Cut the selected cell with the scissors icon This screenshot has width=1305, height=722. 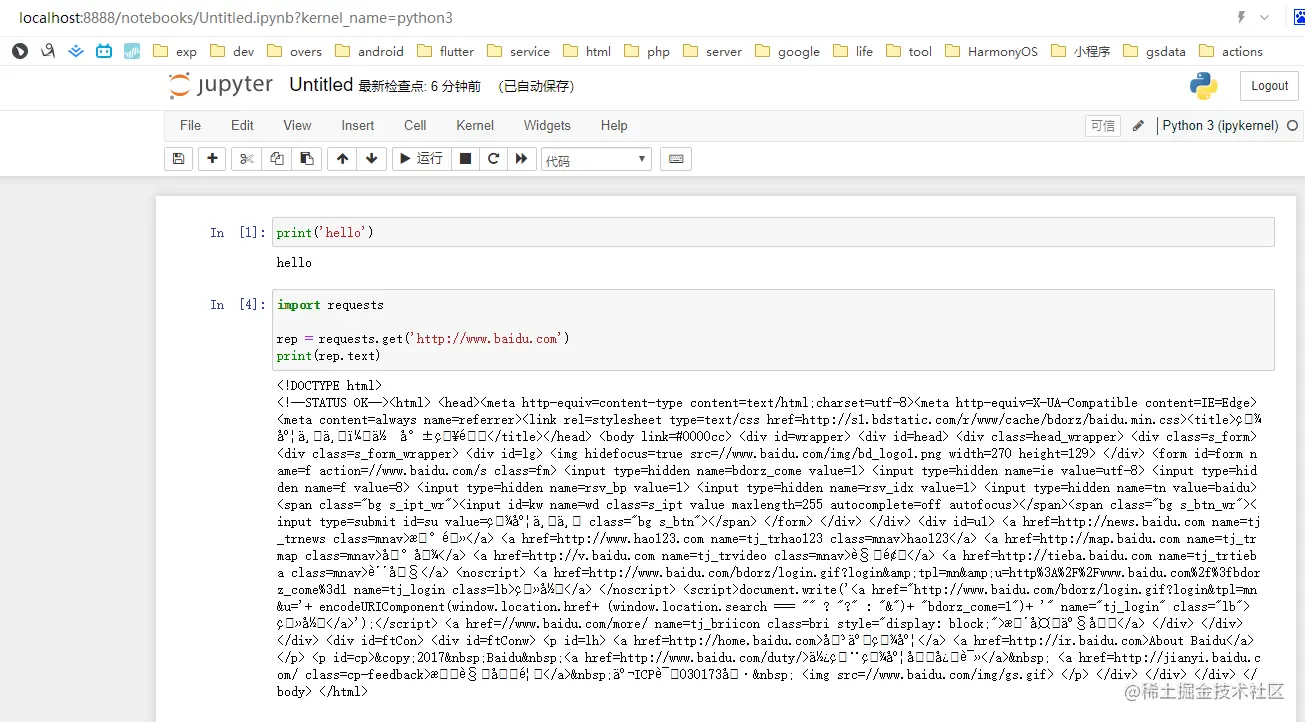click(247, 159)
